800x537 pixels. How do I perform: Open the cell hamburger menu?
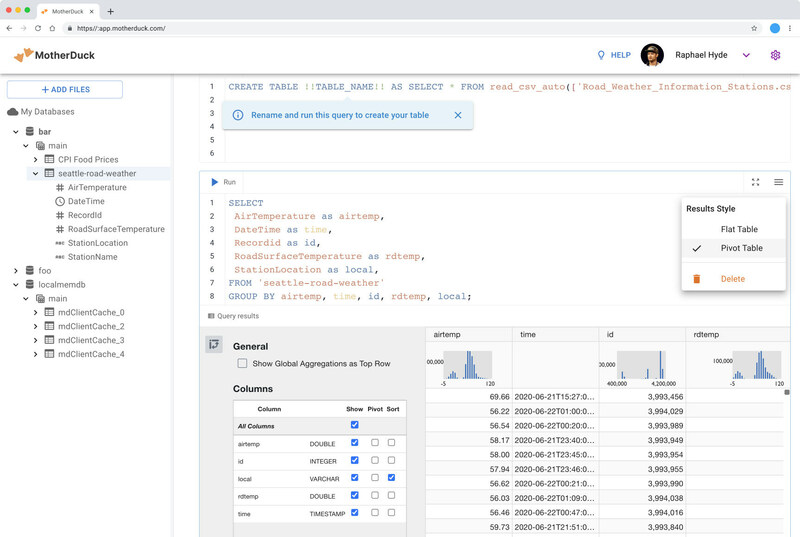click(x=779, y=182)
